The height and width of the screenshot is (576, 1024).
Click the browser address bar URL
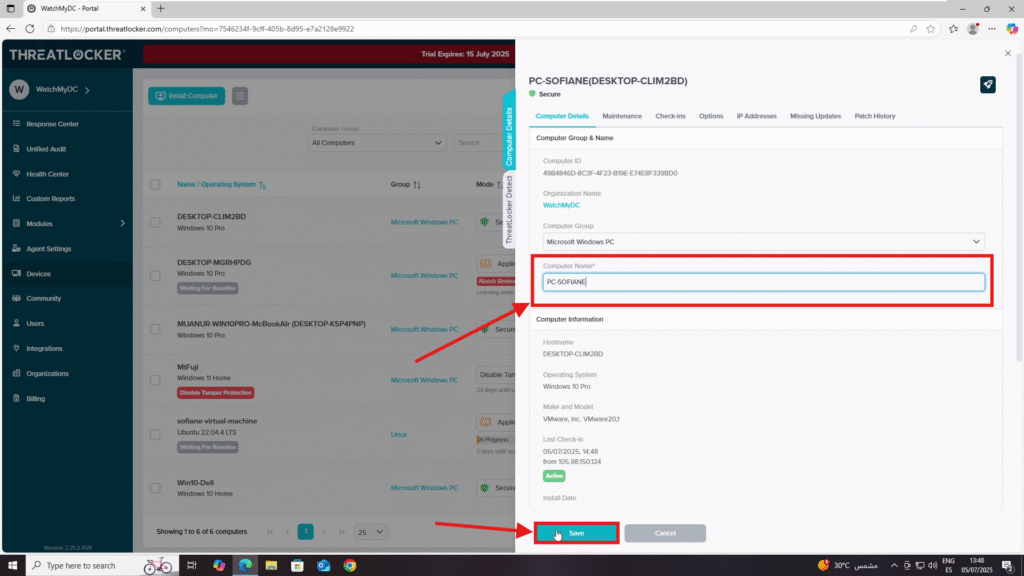tap(207, 29)
